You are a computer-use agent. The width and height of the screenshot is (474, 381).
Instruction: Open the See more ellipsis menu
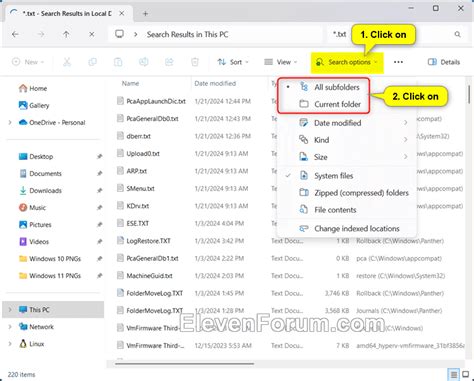pos(398,62)
